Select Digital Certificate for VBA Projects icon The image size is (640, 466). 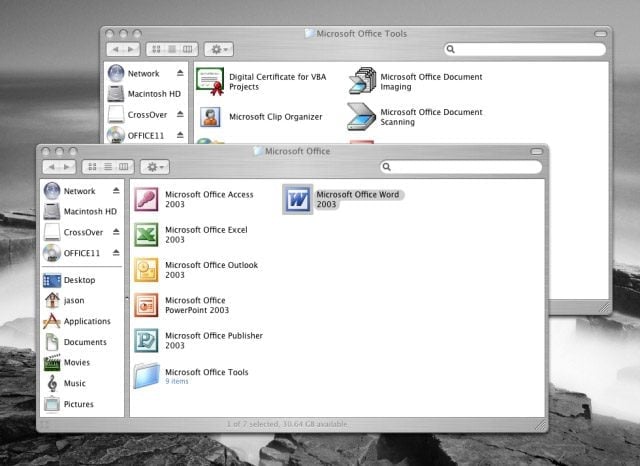coord(210,82)
